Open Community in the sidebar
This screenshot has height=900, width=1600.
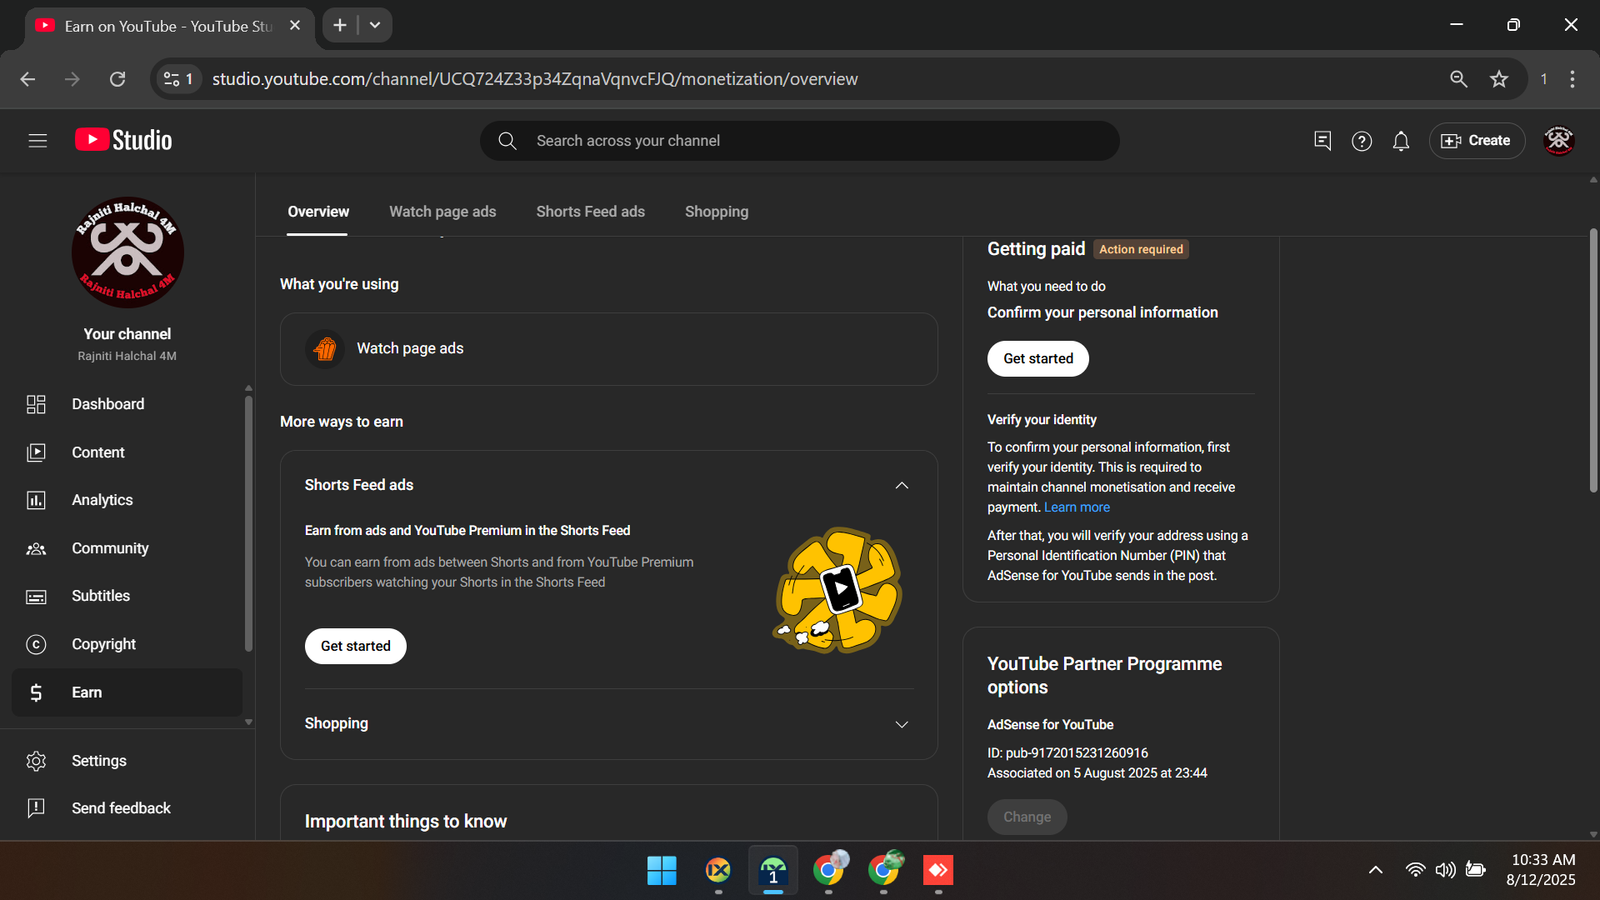click(127, 548)
